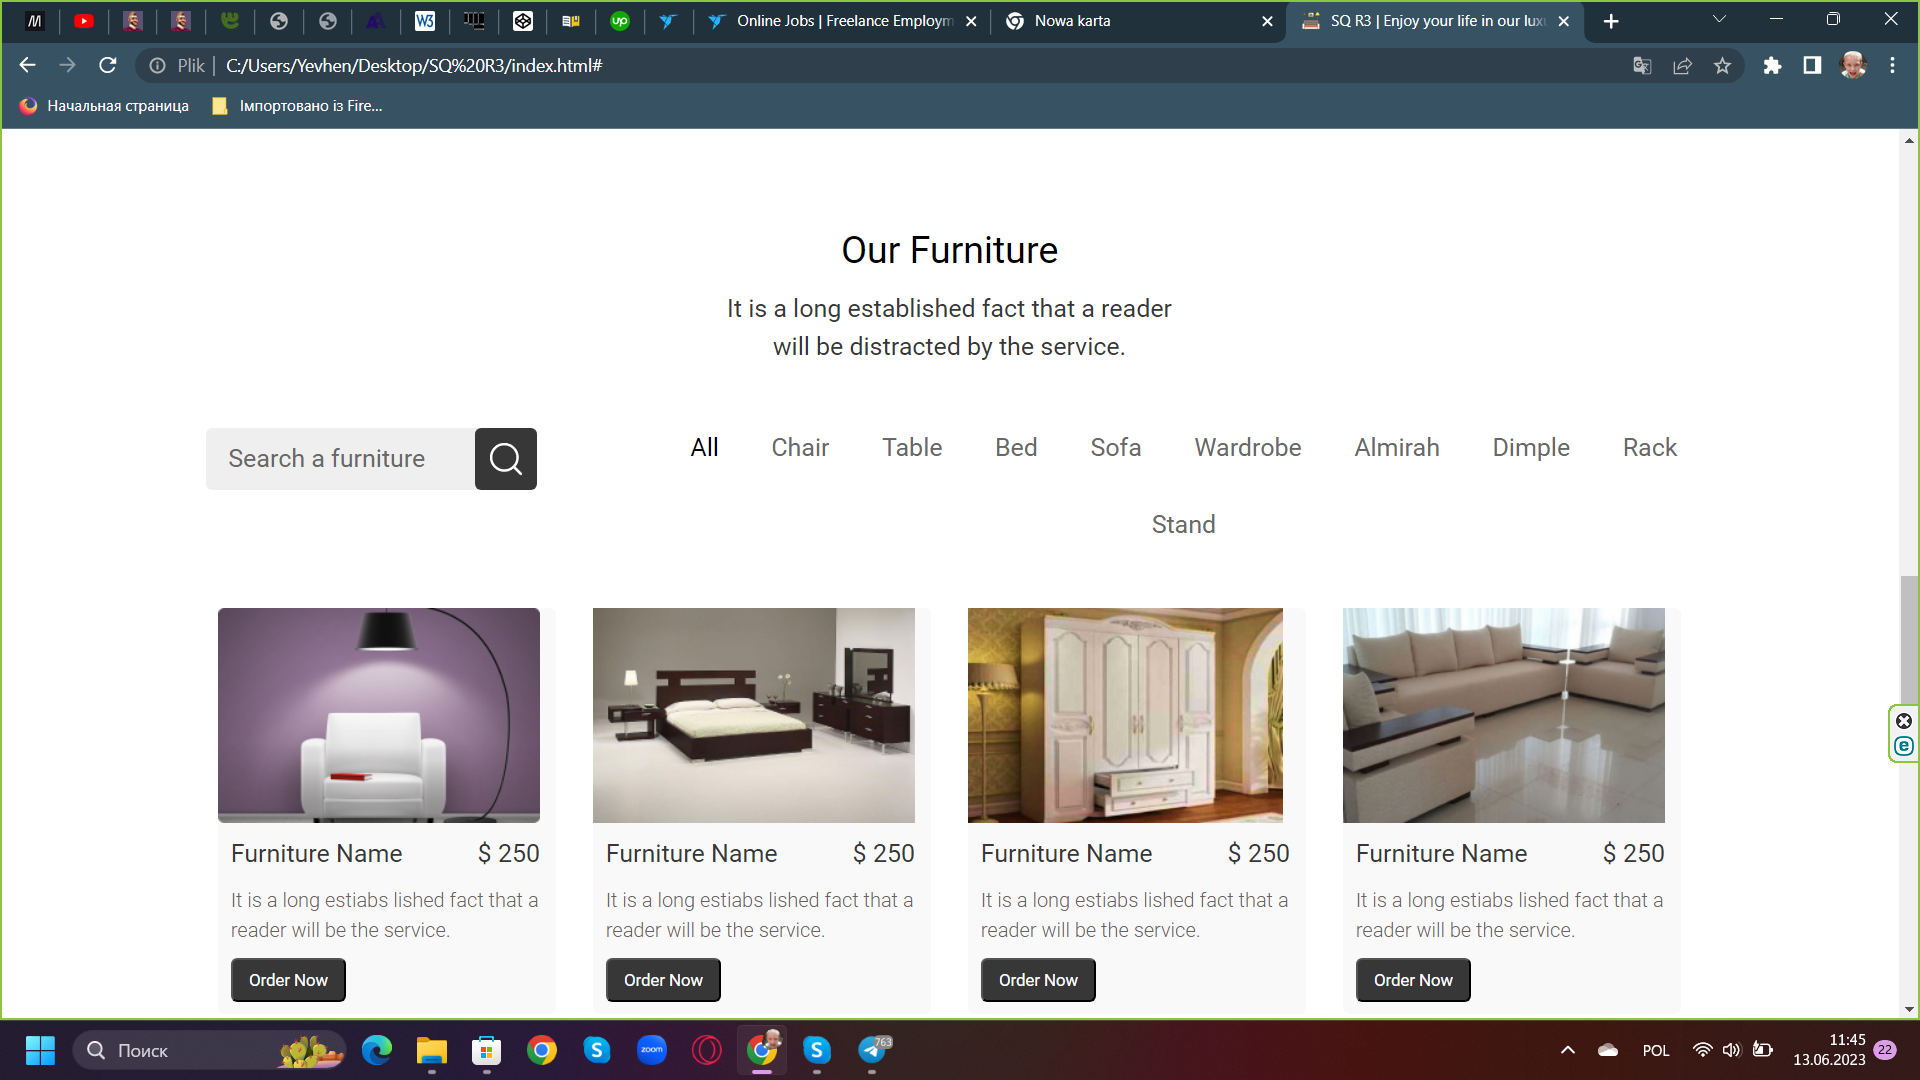Select the Chair category filter
The image size is (1920, 1080).
(x=800, y=447)
